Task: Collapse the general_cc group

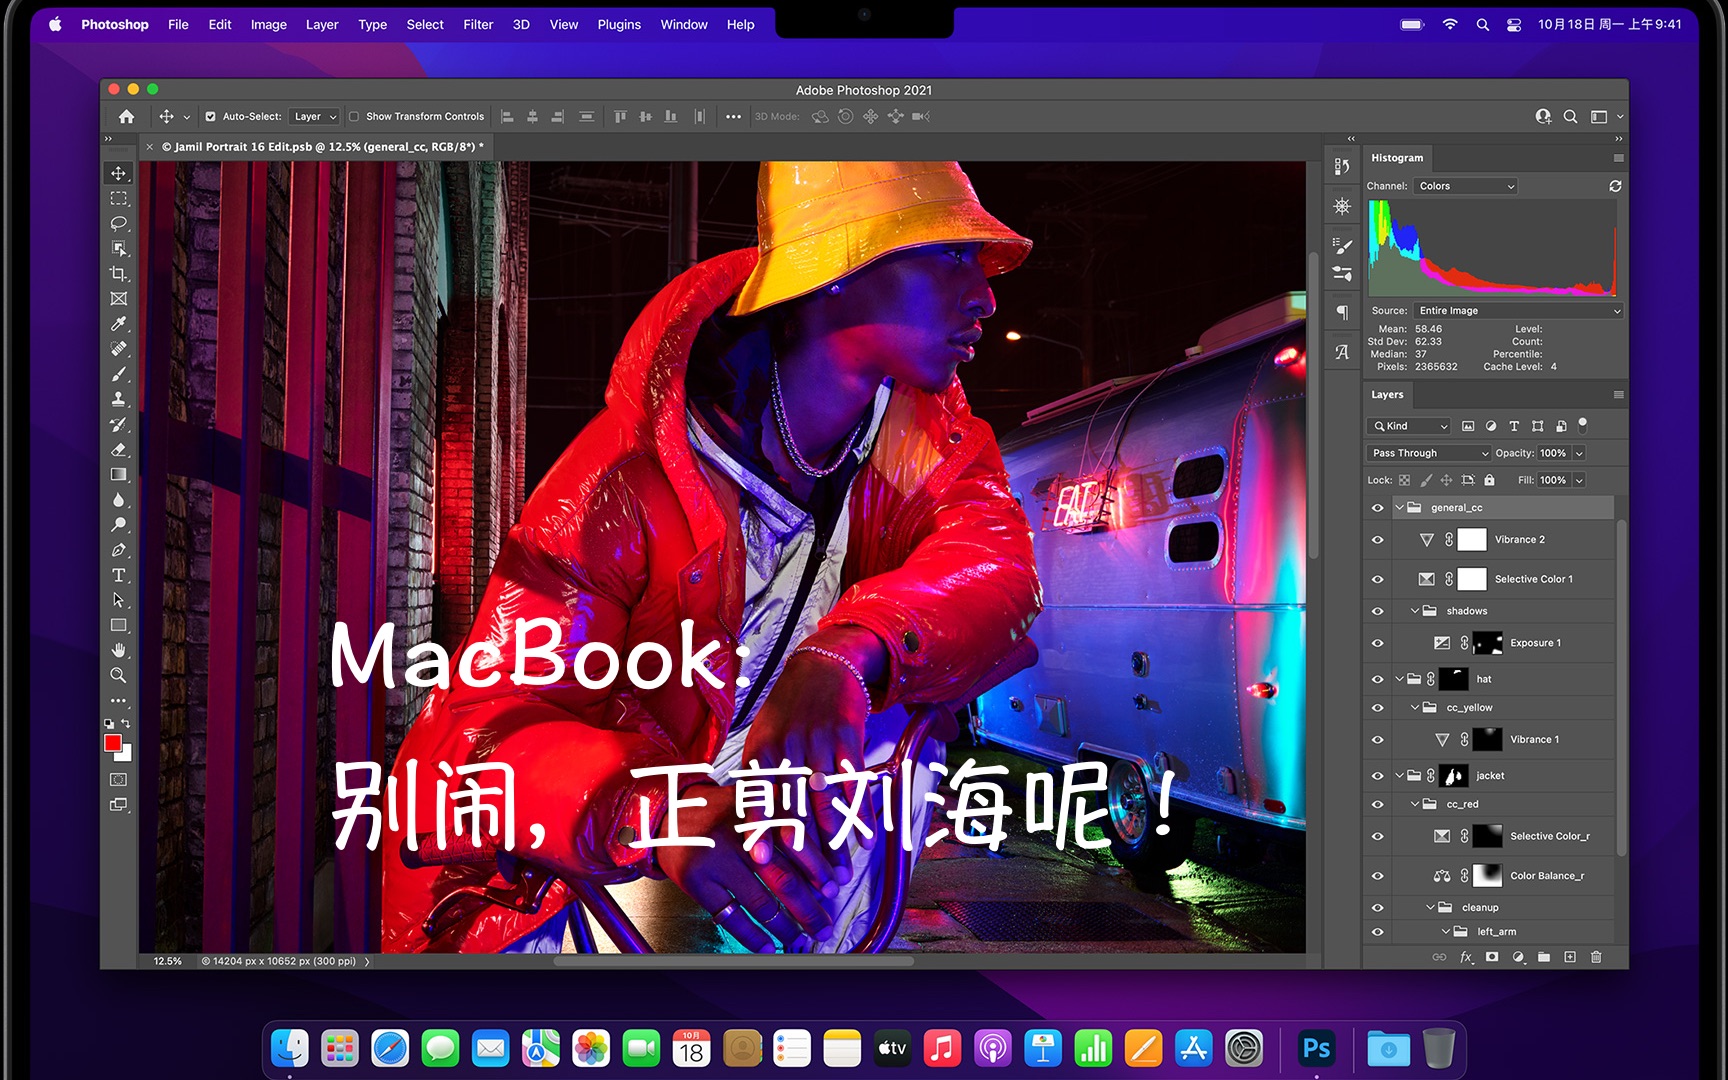Action: coord(1399,508)
